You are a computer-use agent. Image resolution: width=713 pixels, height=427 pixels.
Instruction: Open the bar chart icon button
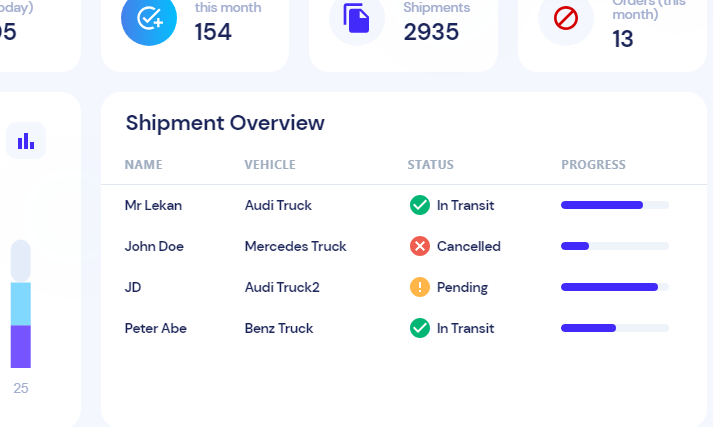click(26, 141)
